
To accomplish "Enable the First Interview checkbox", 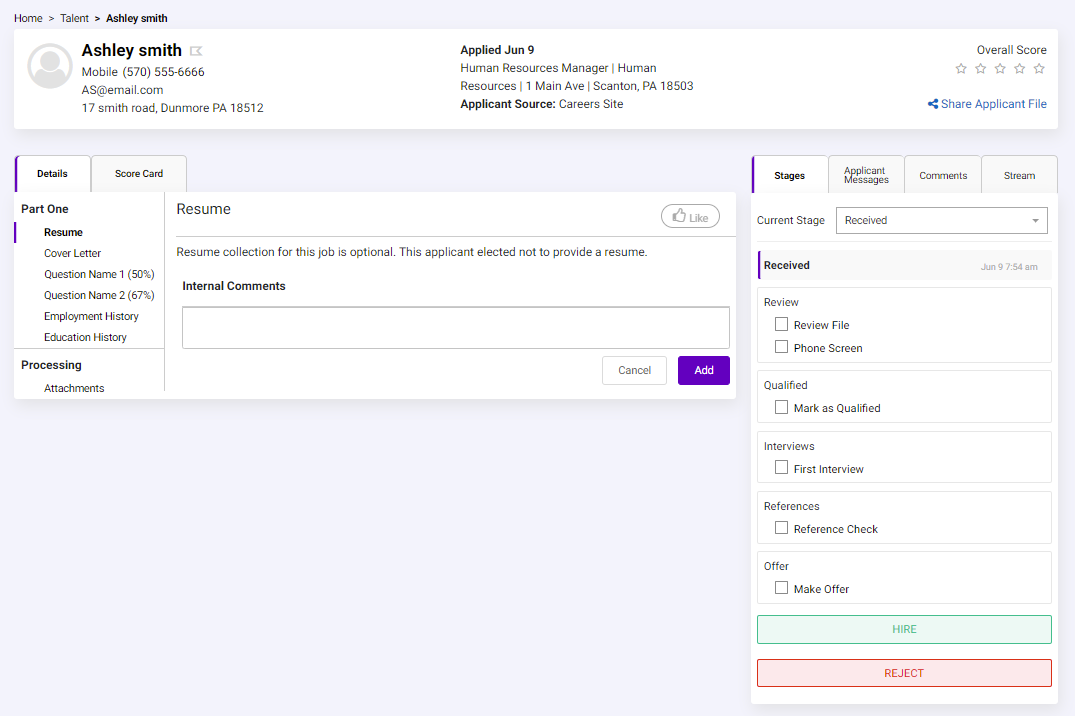I will click(781, 468).
